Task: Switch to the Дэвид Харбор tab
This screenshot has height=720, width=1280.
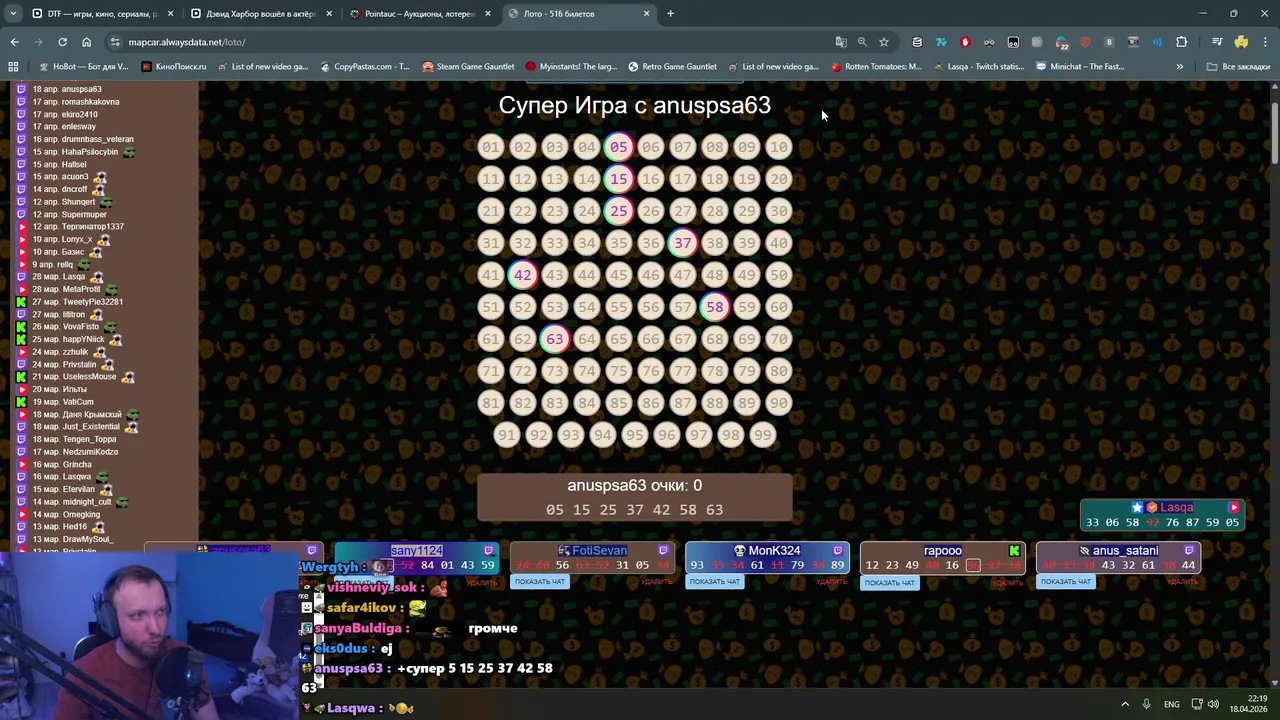Action: click(259, 14)
